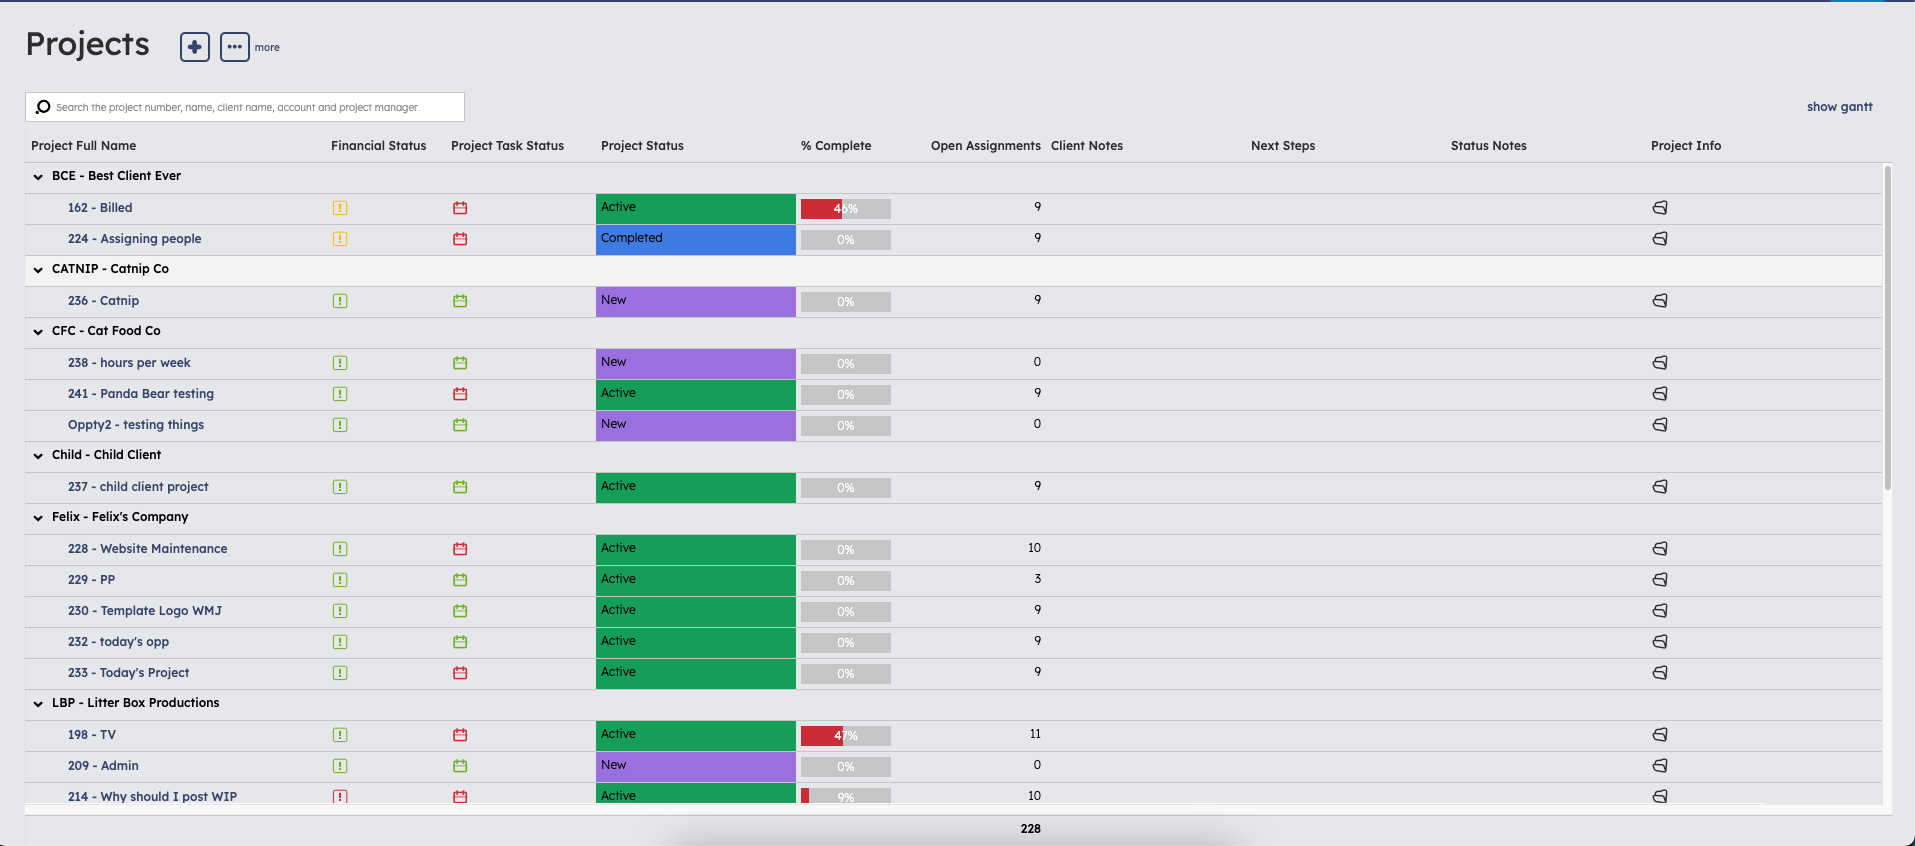The image size is (1915, 846).
Task: Click project info icon for 233 - Today's Project
Action: pyautogui.click(x=1660, y=673)
